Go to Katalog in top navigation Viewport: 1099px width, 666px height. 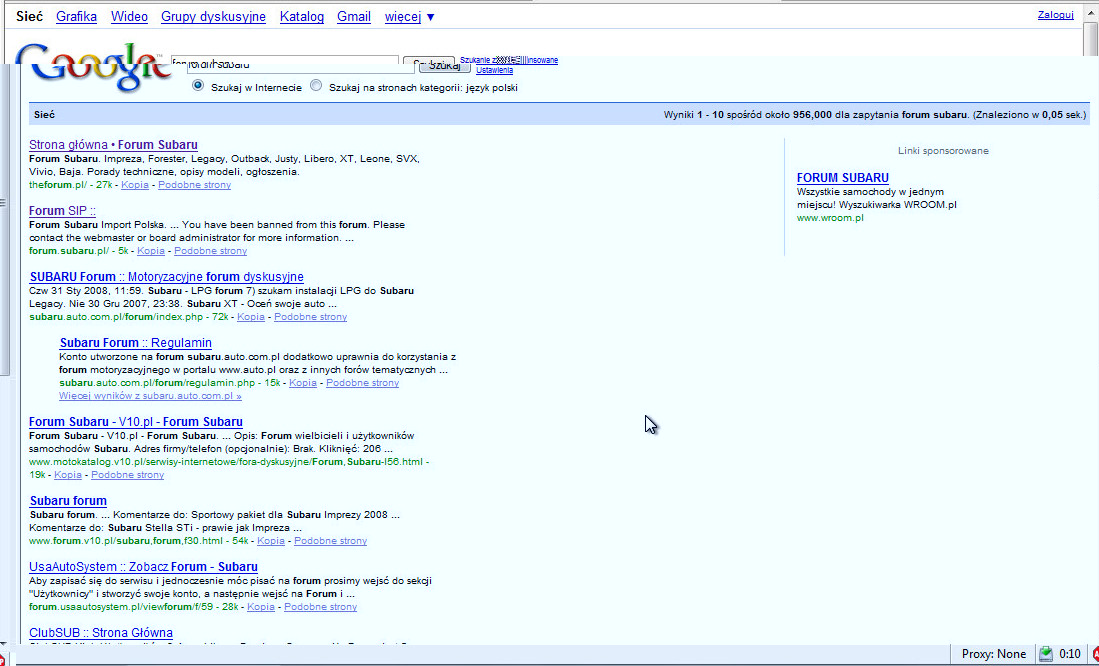[x=301, y=17]
